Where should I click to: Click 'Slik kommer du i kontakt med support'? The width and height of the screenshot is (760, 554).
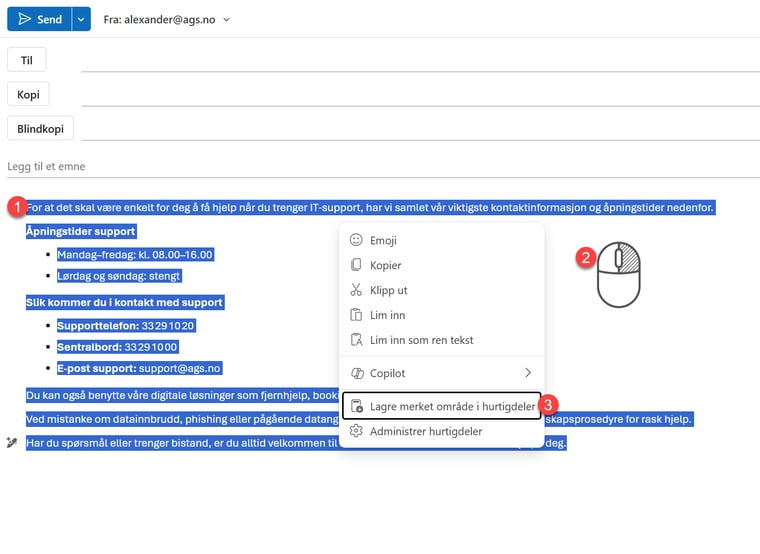(125, 302)
